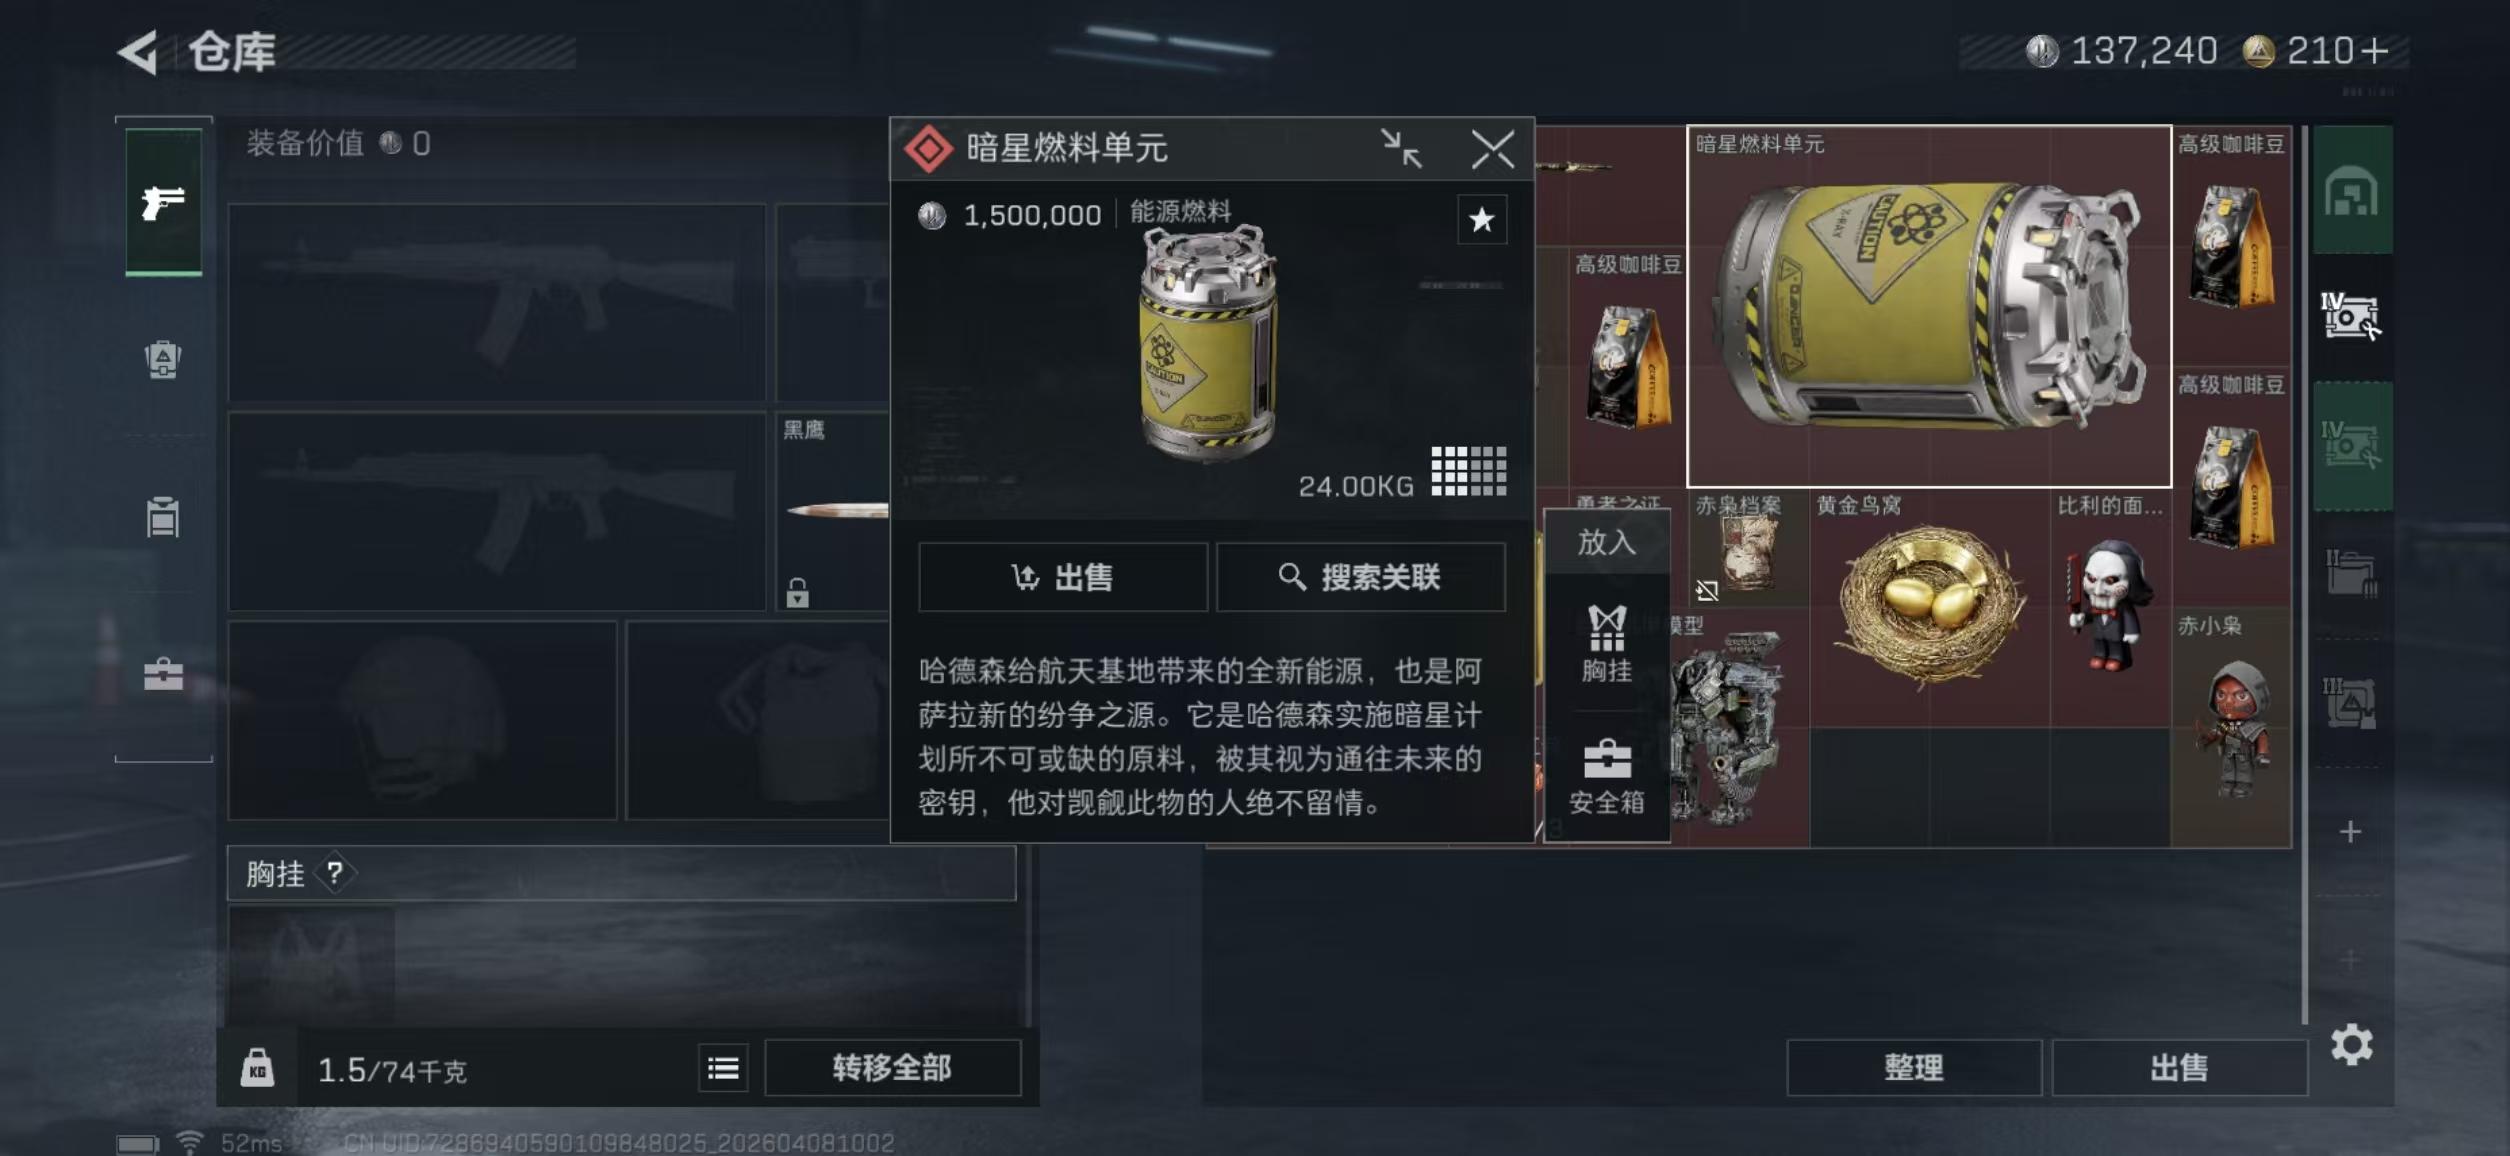The image size is (2510, 1156).
Task: Toggle favorite star on Darkstar fuel unit
Action: [x=1482, y=219]
